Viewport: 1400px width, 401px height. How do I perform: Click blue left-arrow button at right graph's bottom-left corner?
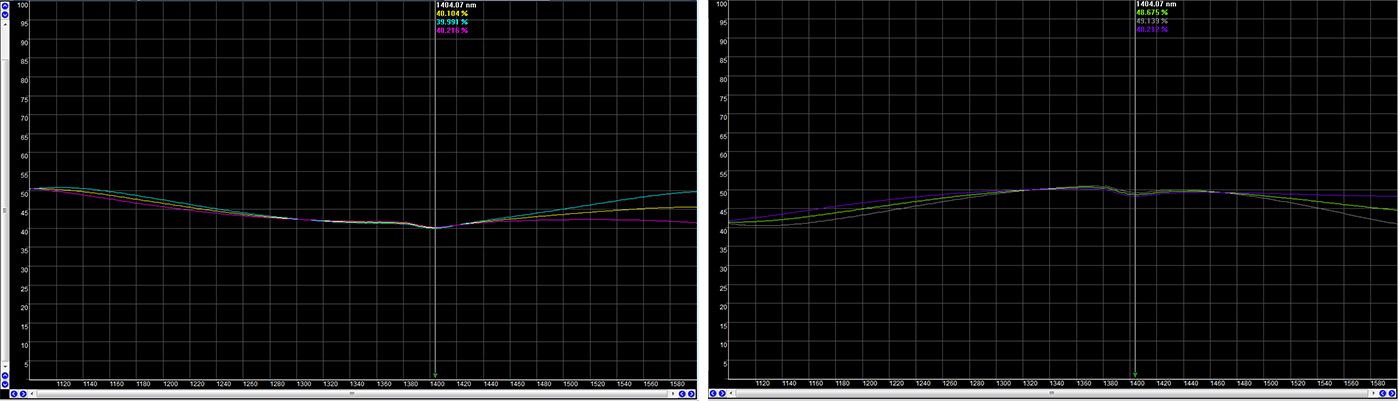tap(715, 394)
